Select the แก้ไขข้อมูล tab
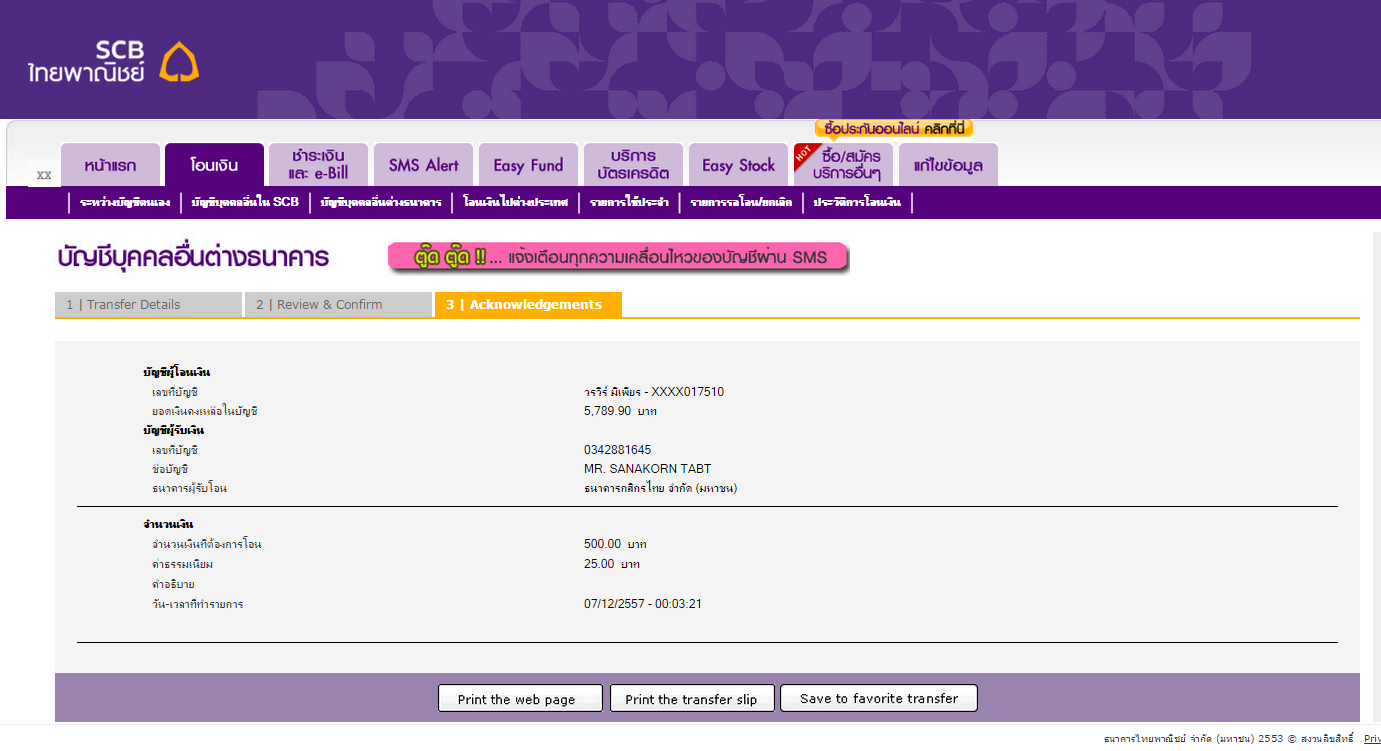The image size is (1381, 751). [948, 165]
